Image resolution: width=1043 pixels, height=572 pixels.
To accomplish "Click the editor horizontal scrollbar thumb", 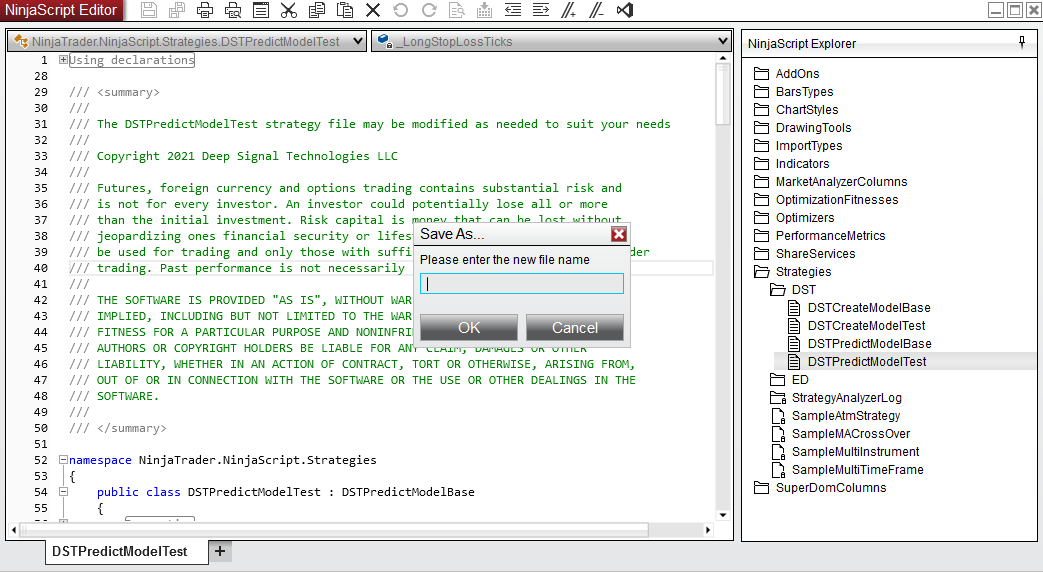I will point(334,530).
